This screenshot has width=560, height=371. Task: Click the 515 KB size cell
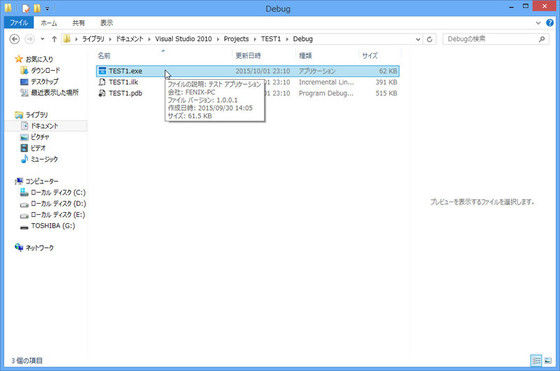pos(386,93)
